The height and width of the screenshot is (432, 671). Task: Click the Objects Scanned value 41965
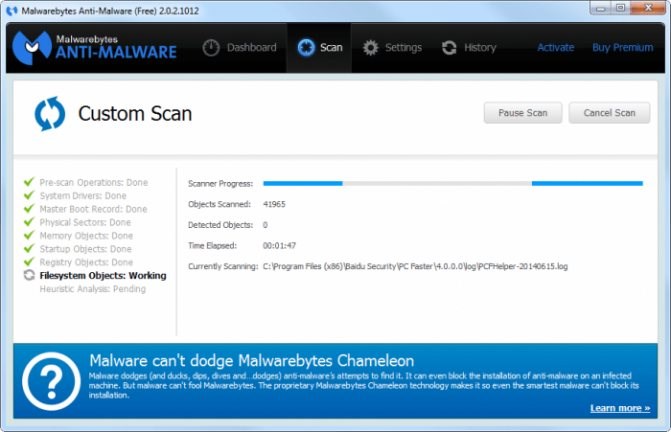click(274, 204)
